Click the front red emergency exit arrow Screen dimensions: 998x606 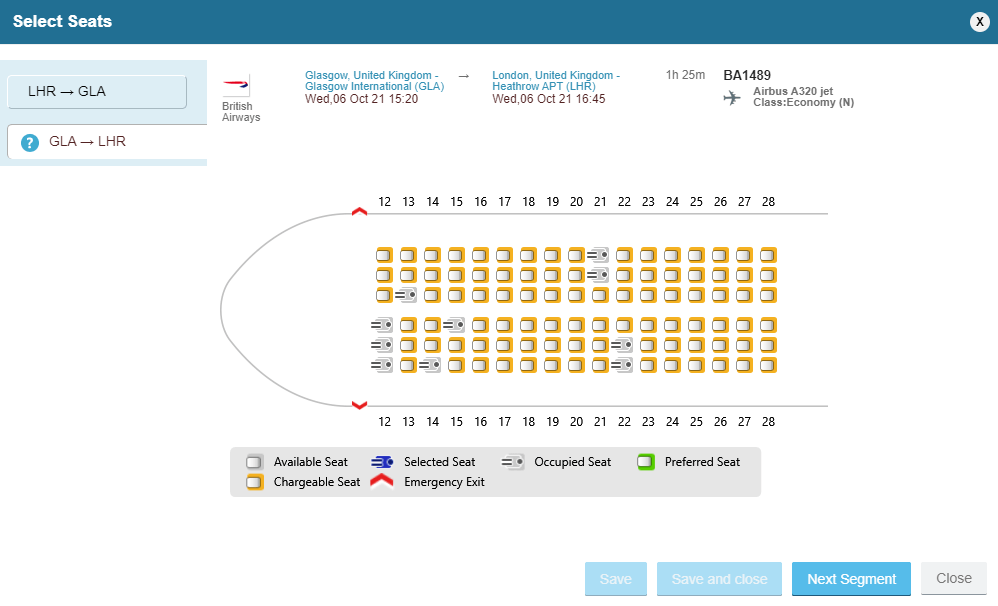tap(359, 211)
